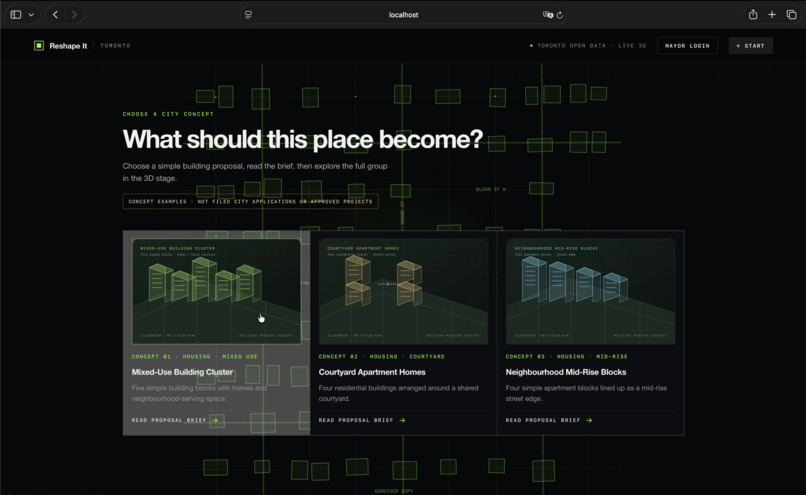The height and width of the screenshot is (495, 806).
Task: Open a new tab with plus icon
Action: pos(772,14)
